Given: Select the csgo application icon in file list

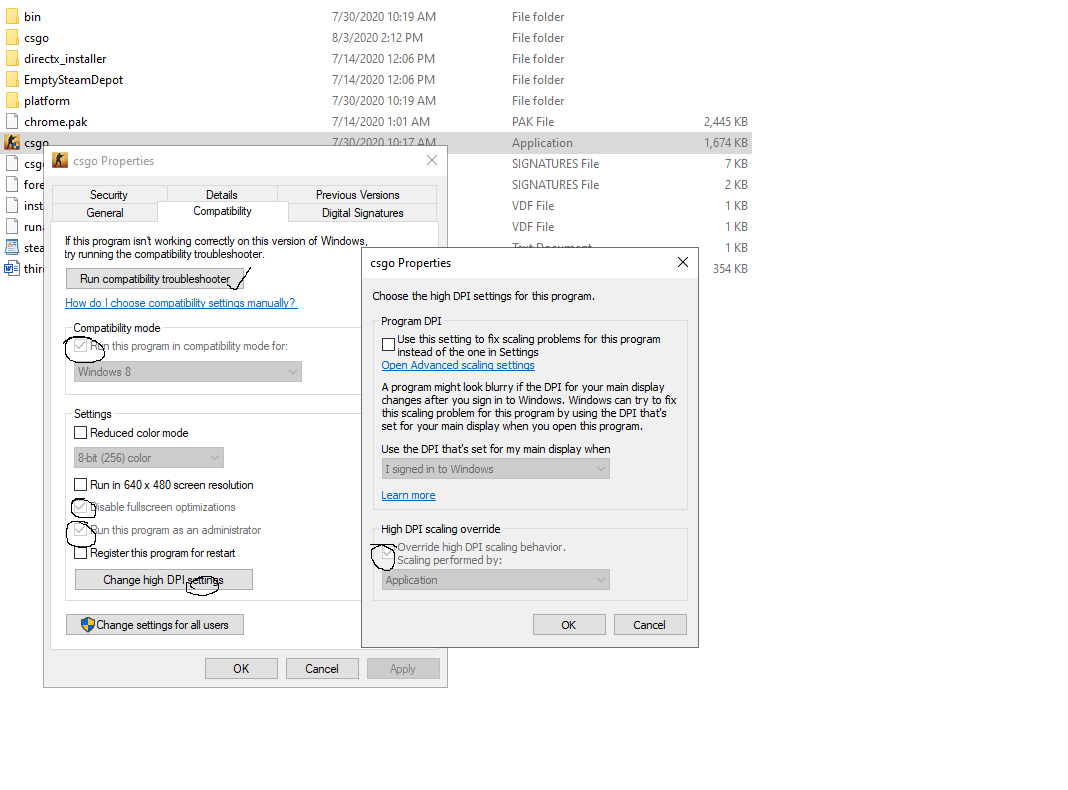Looking at the screenshot, I should (12, 142).
